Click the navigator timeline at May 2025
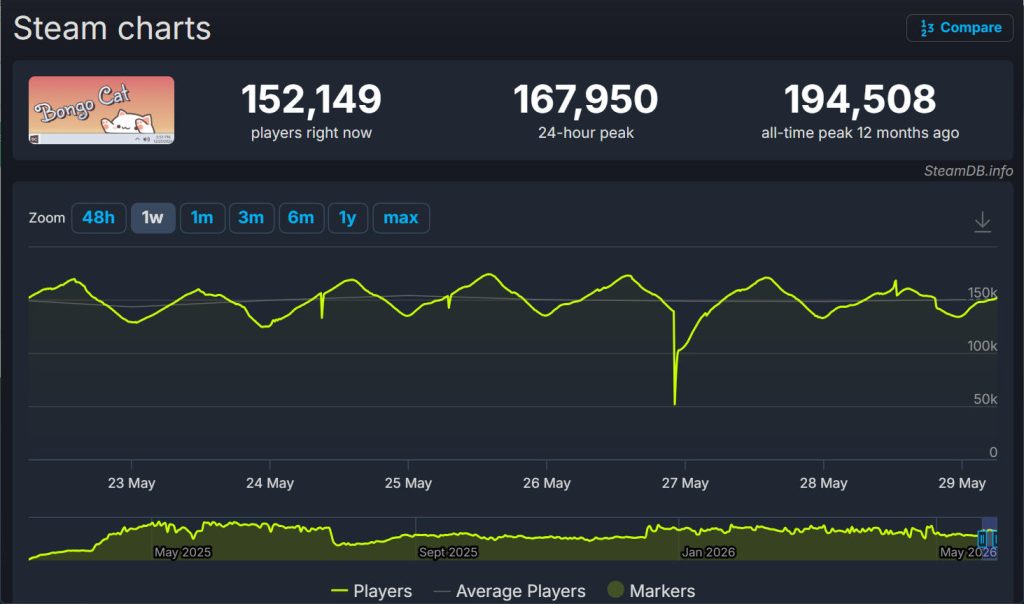Screen dimensions: 1024x604 coord(183,552)
